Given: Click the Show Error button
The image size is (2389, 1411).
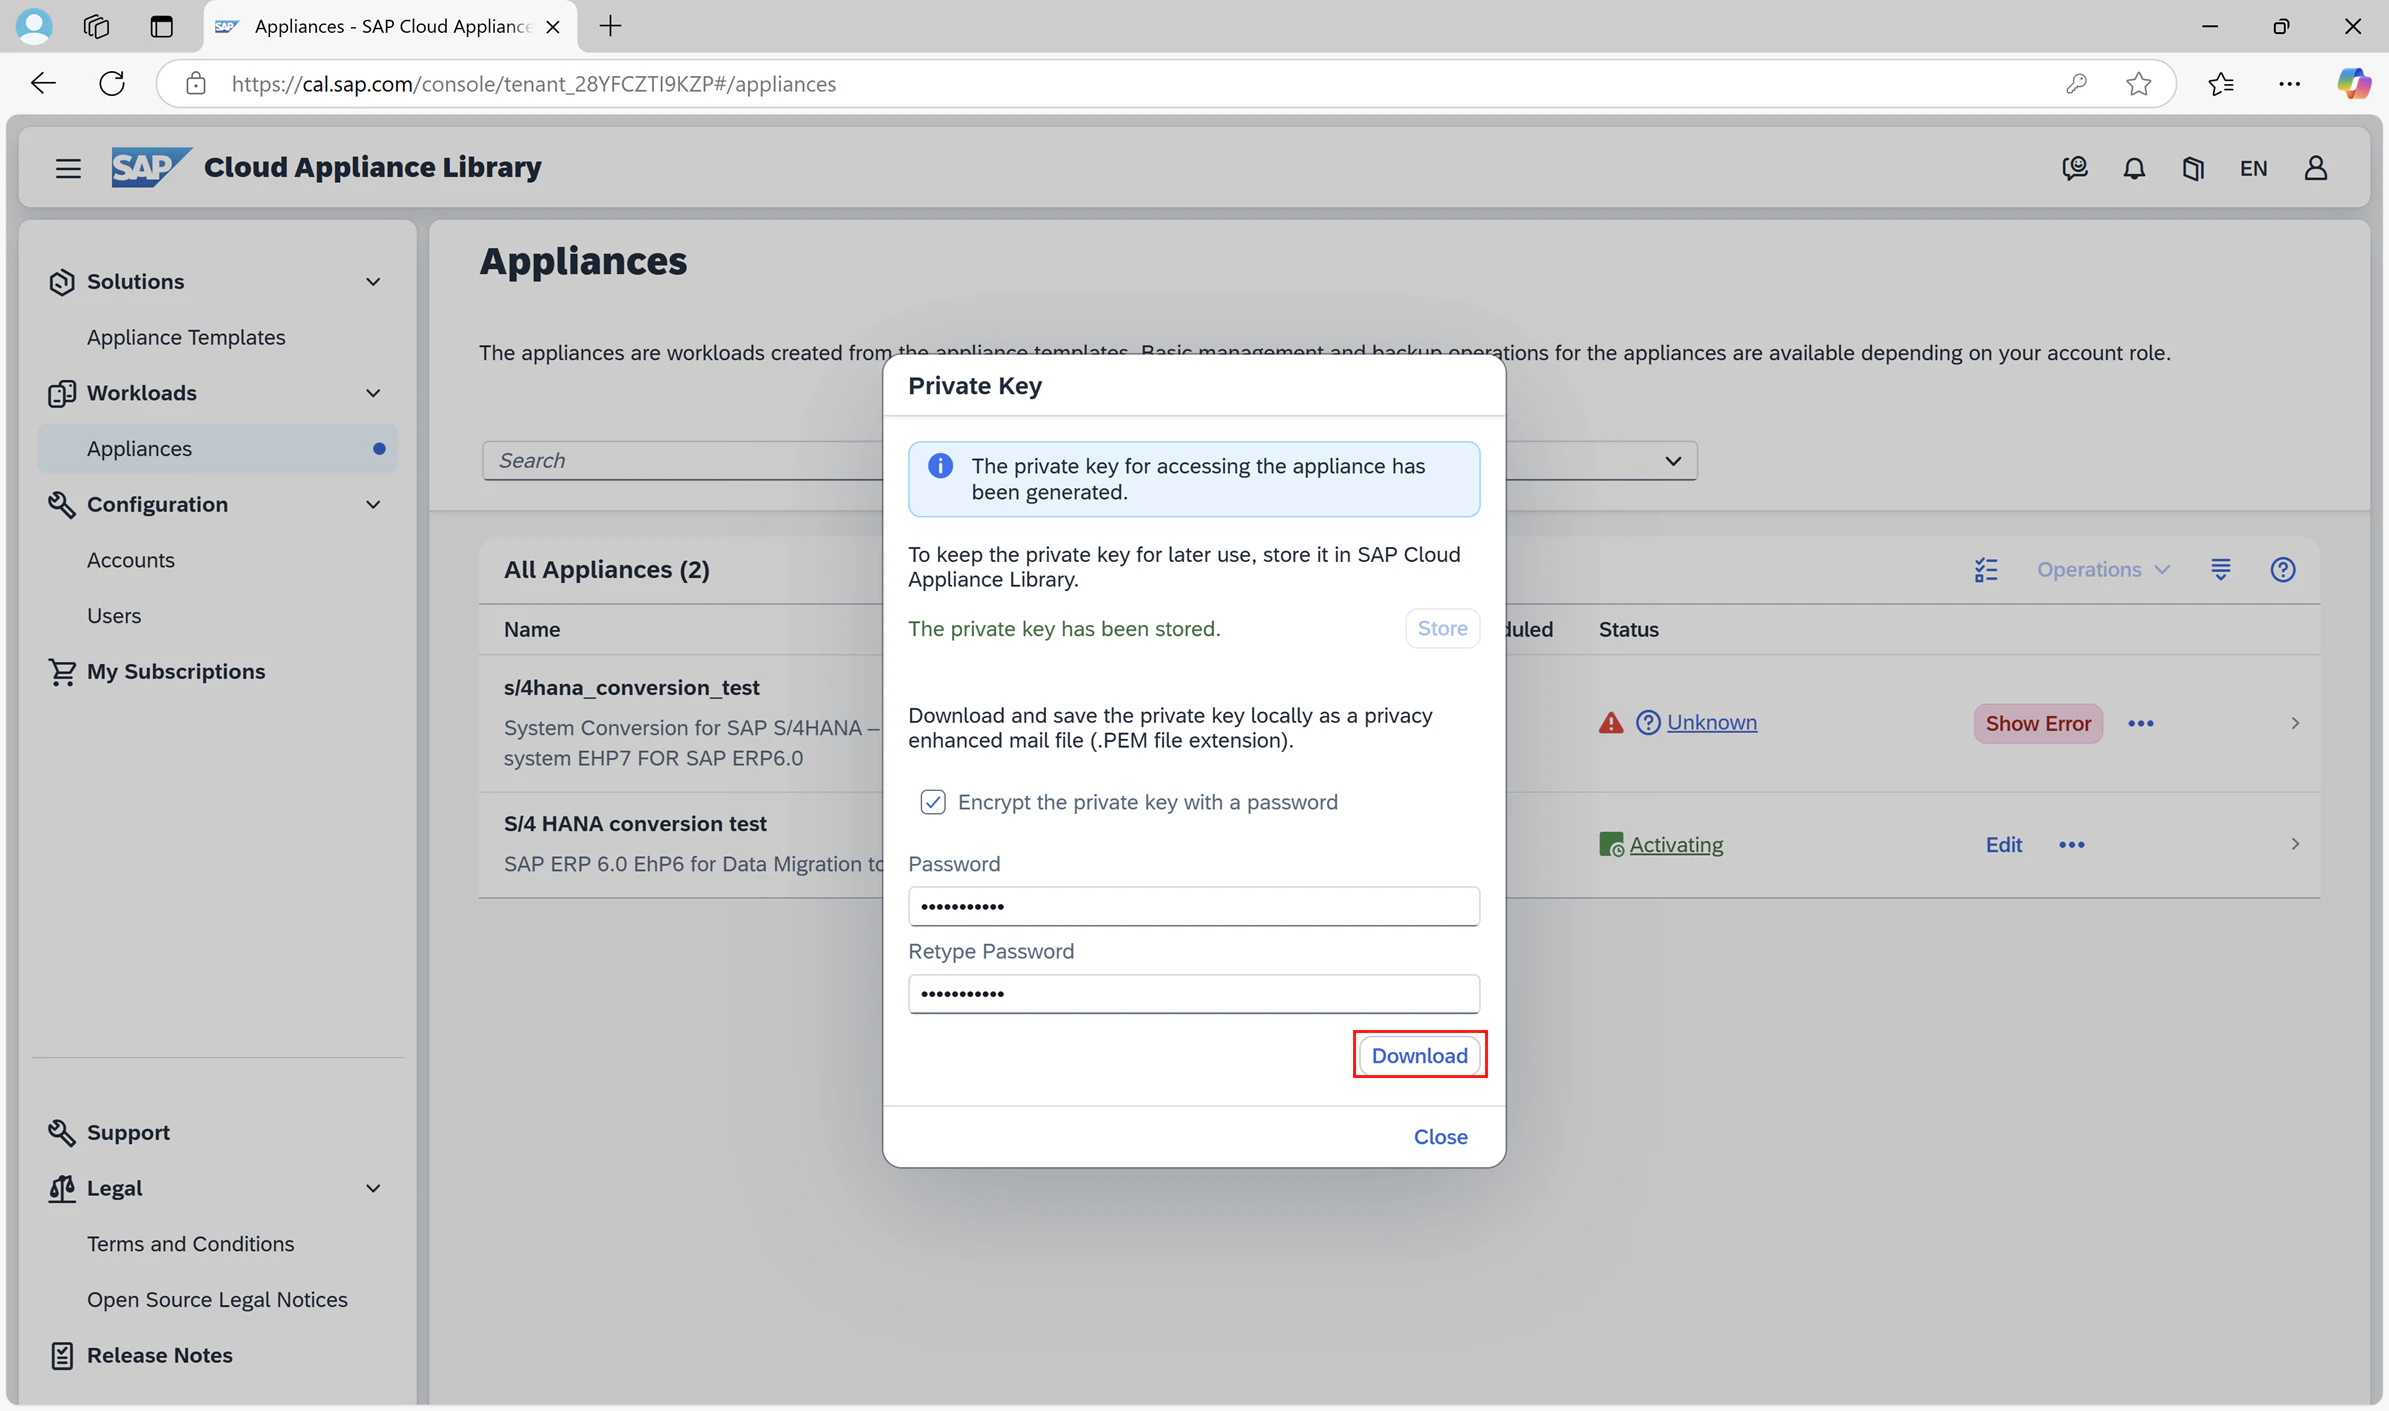Looking at the screenshot, I should tap(2038, 723).
